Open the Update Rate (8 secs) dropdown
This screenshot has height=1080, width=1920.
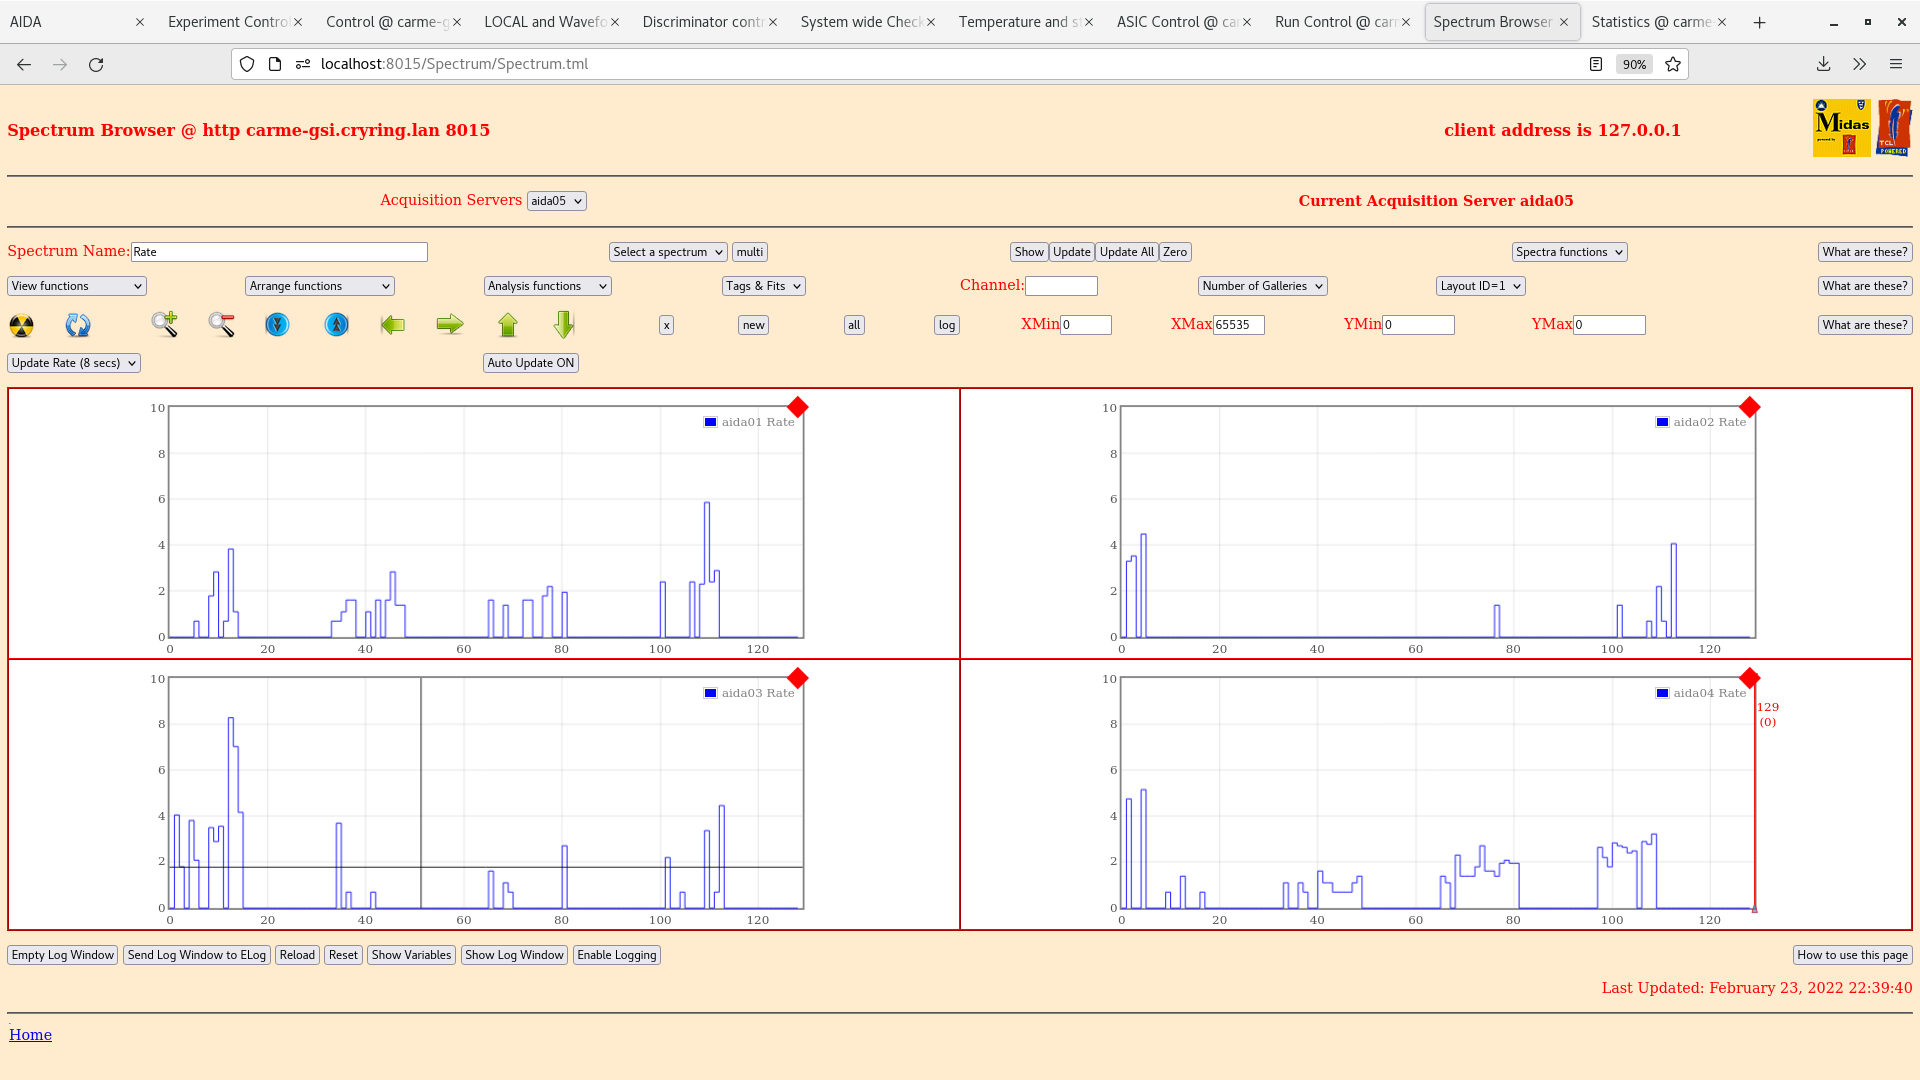pos(74,363)
